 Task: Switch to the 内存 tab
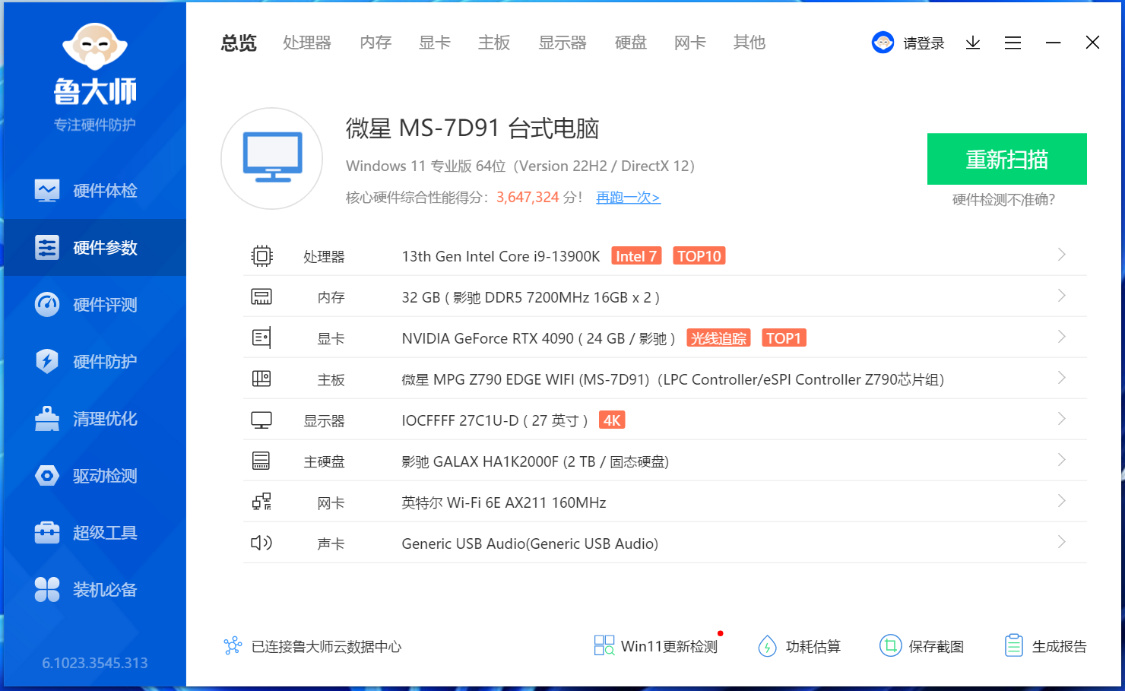click(375, 43)
